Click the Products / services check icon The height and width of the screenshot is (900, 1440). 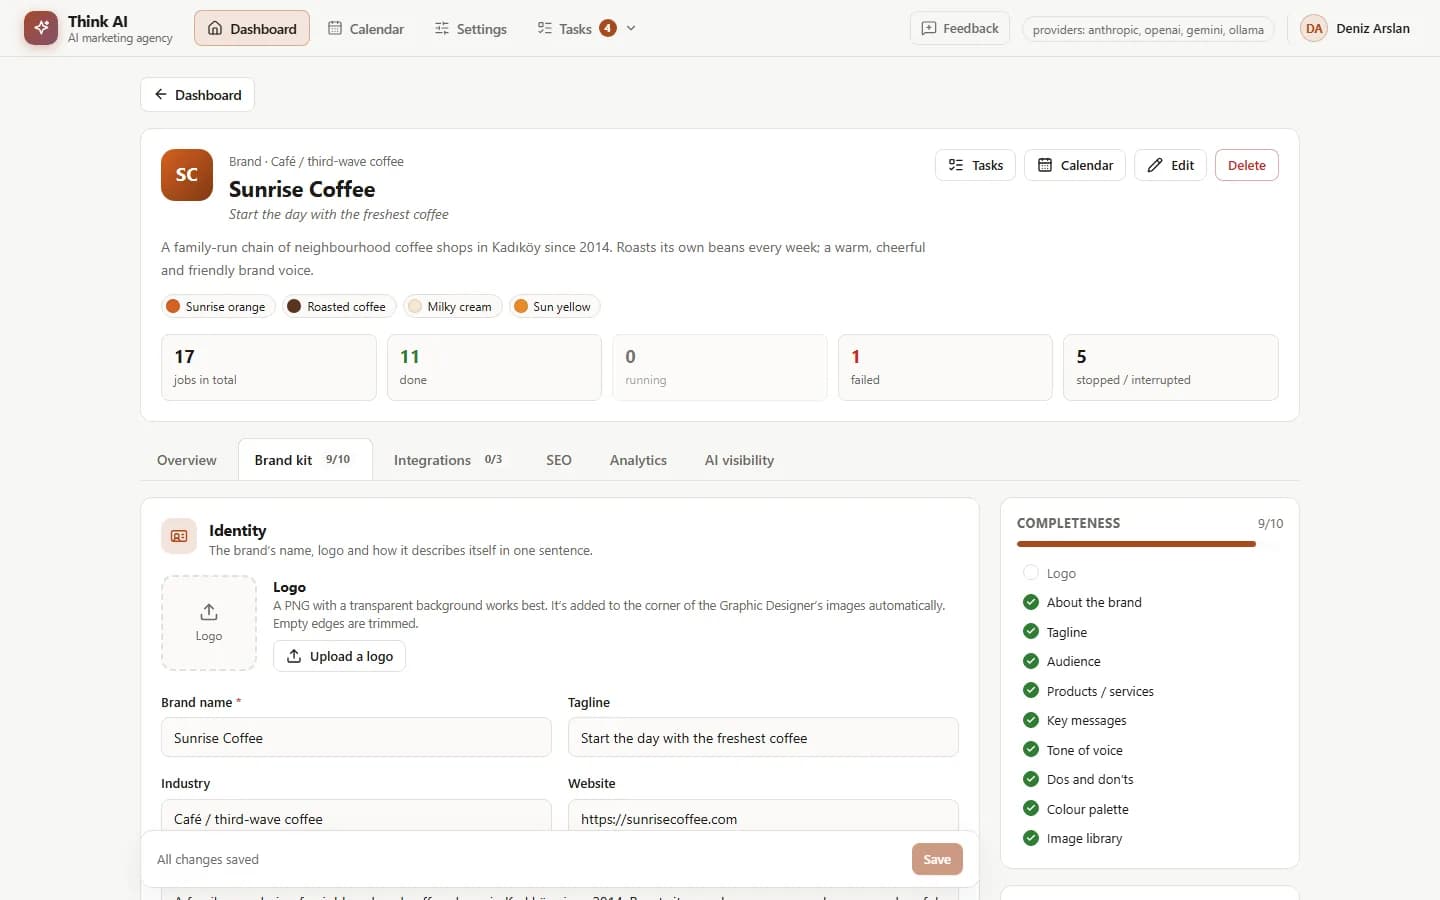(1031, 690)
